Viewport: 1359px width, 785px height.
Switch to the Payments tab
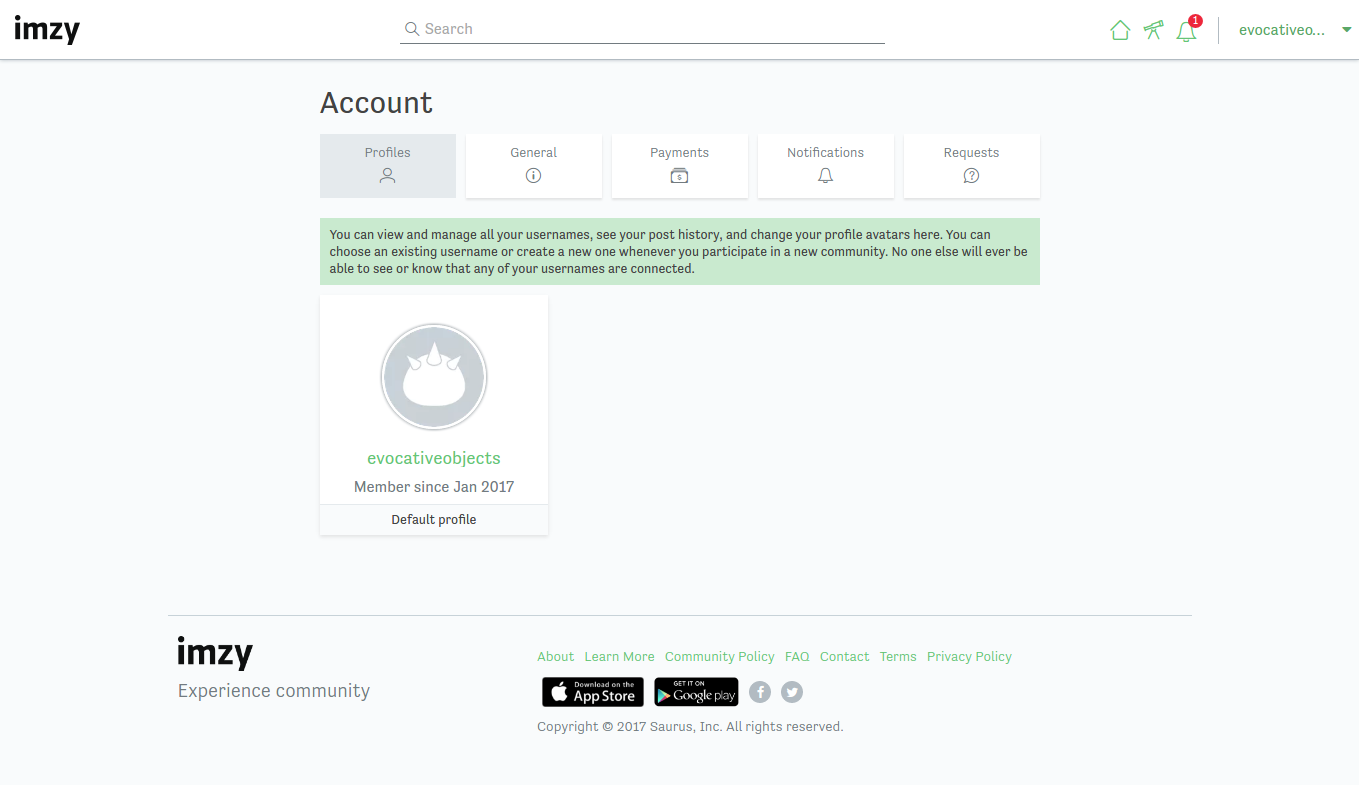pyautogui.click(x=680, y=166)
